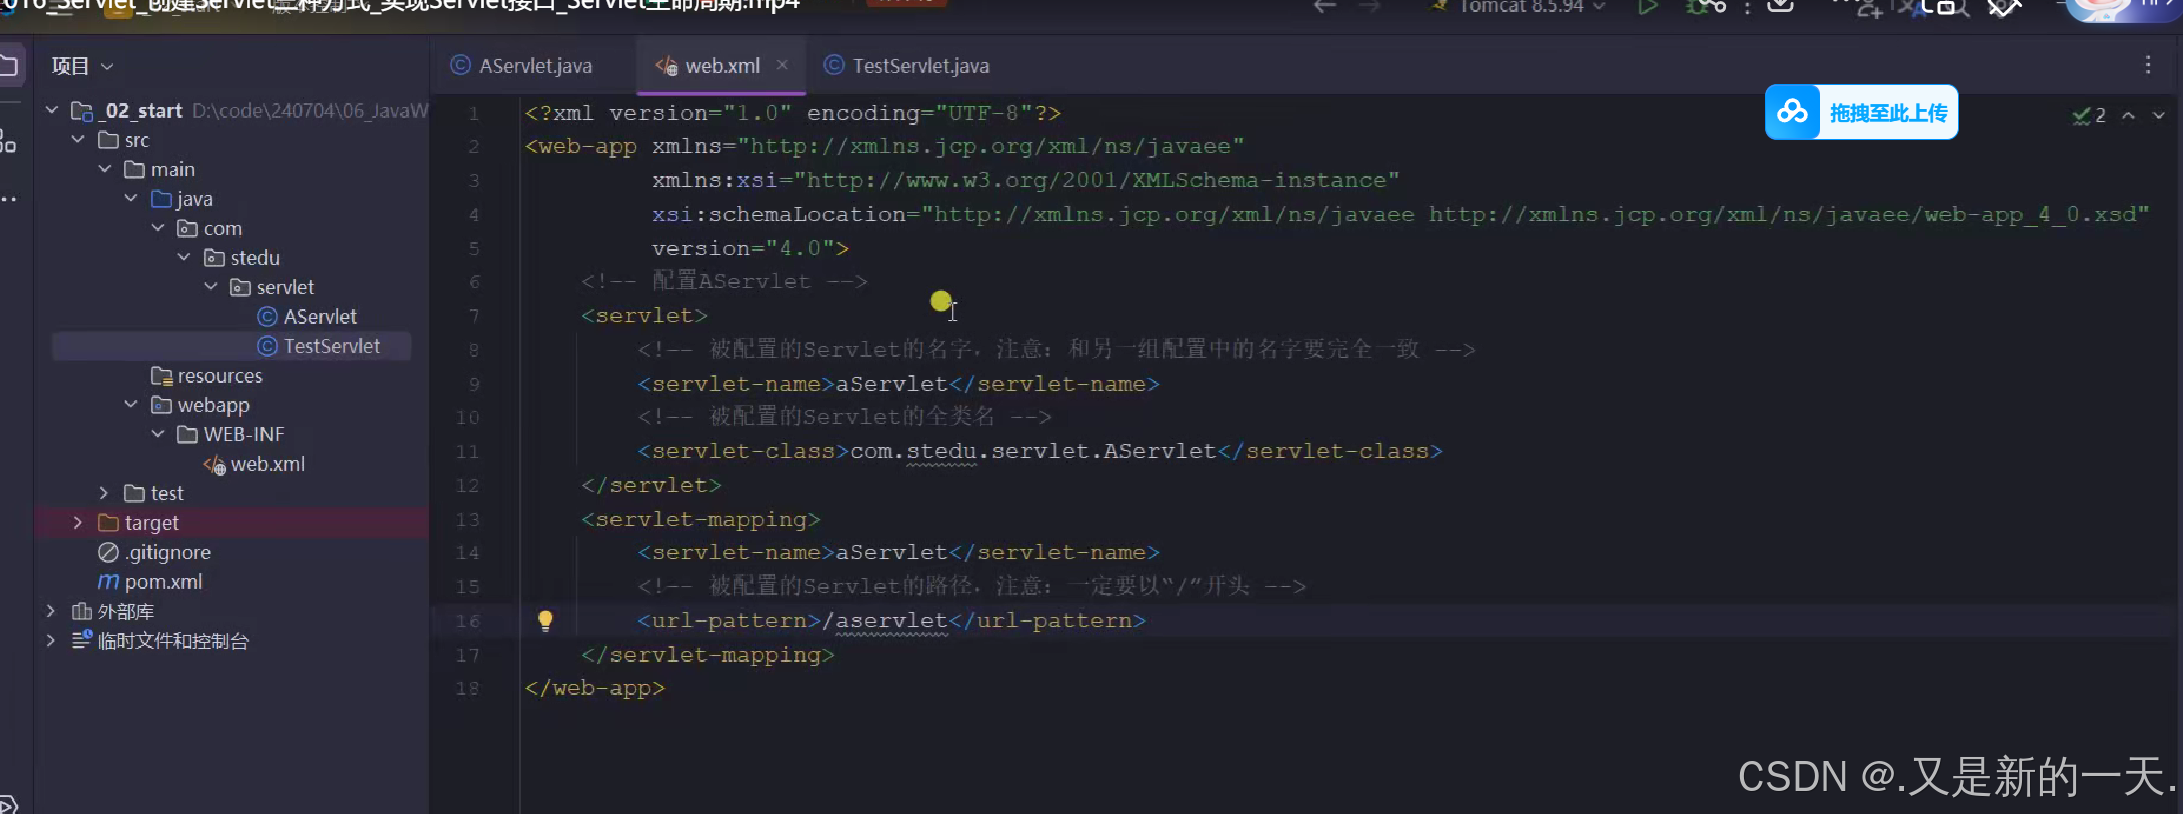Open the inspection checkmark widget showing 2

2089,115
